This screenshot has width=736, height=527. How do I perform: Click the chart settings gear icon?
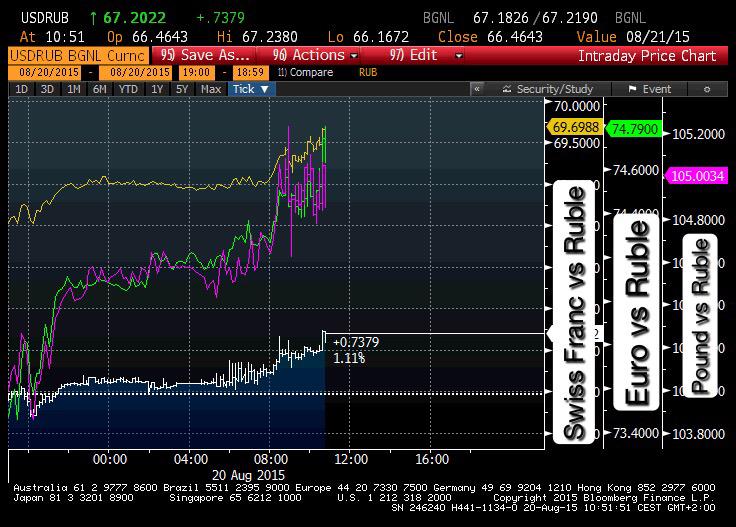click(x=707, y=89)
